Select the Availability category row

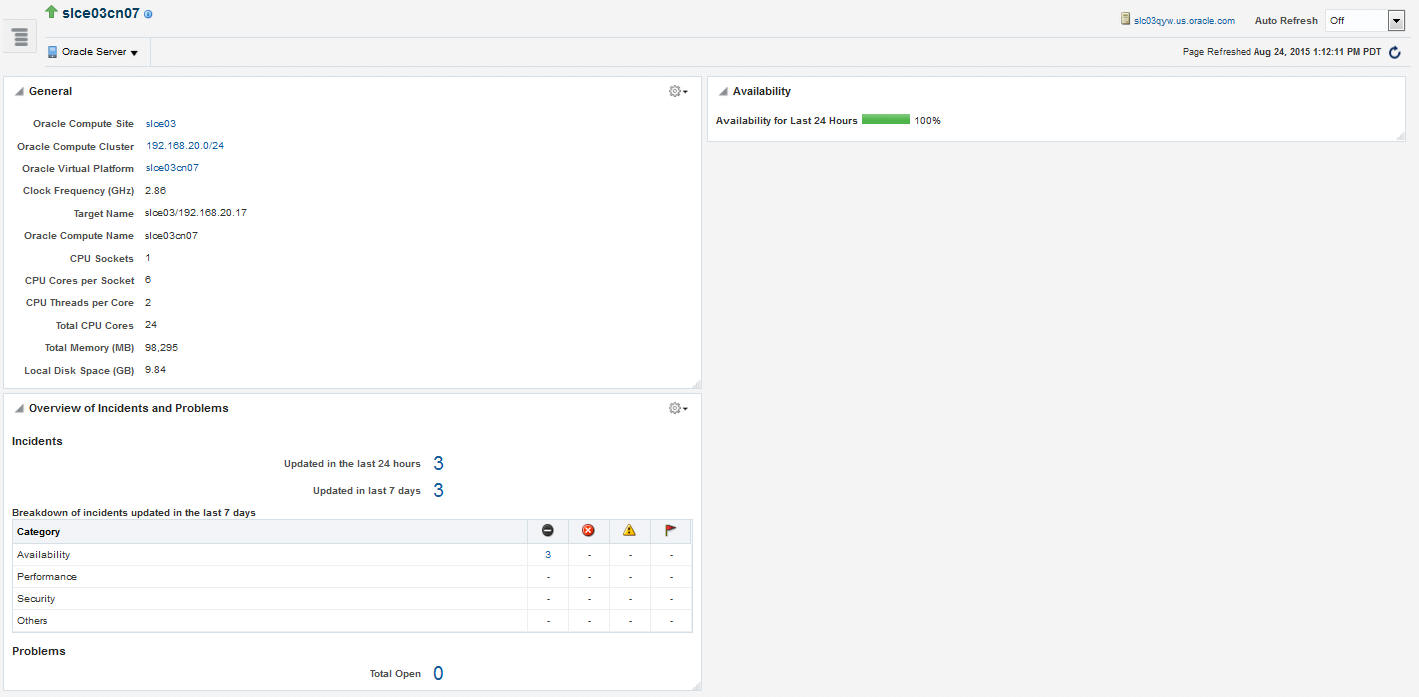tap(352, 555)
